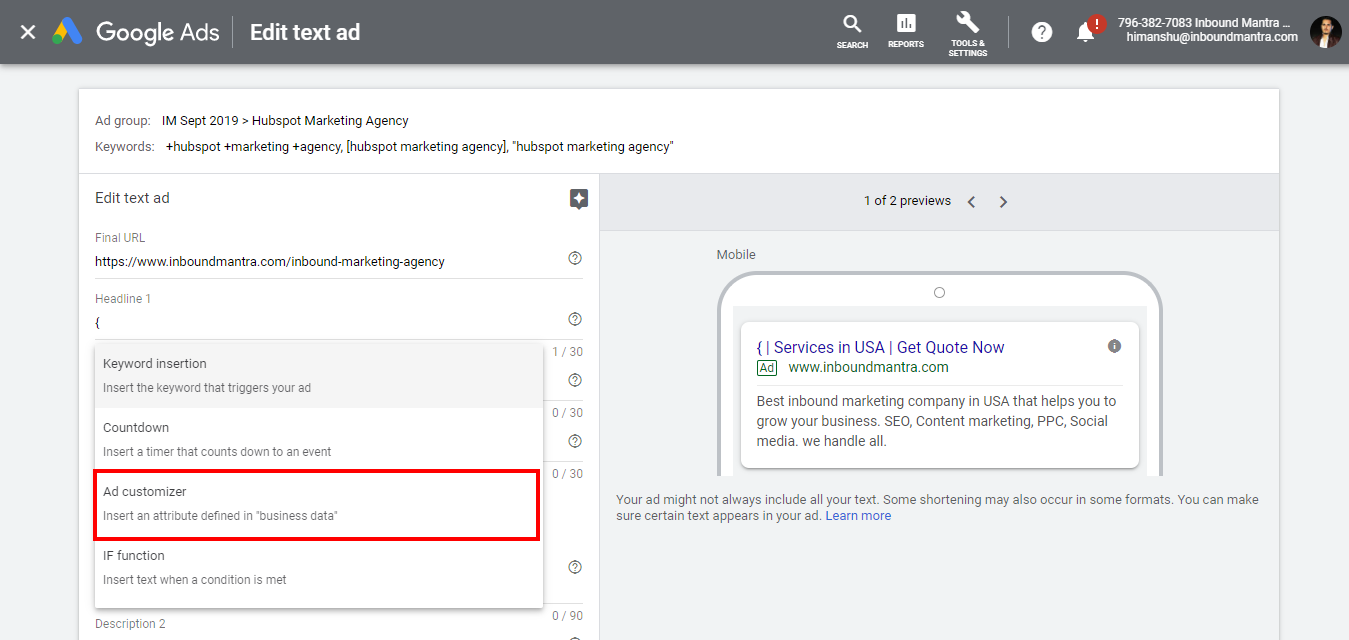Click the account email himanshu@inboundmantra.com
Viewport: 1349px width, 640px height.
[x=1212, y=37]
